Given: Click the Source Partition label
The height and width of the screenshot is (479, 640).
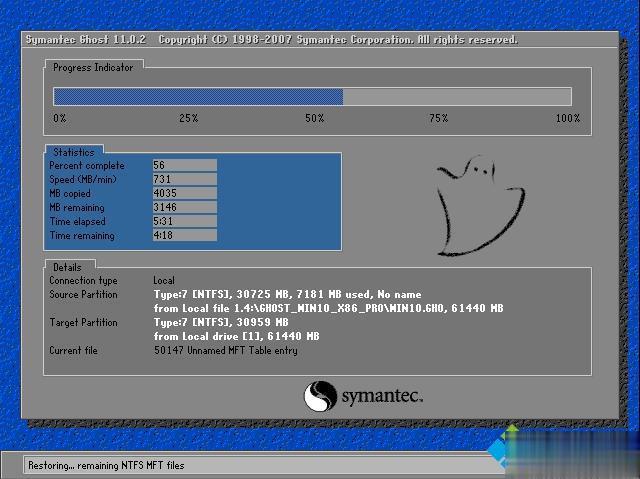Looking at the screenshot, I should [x=83, y=295].
